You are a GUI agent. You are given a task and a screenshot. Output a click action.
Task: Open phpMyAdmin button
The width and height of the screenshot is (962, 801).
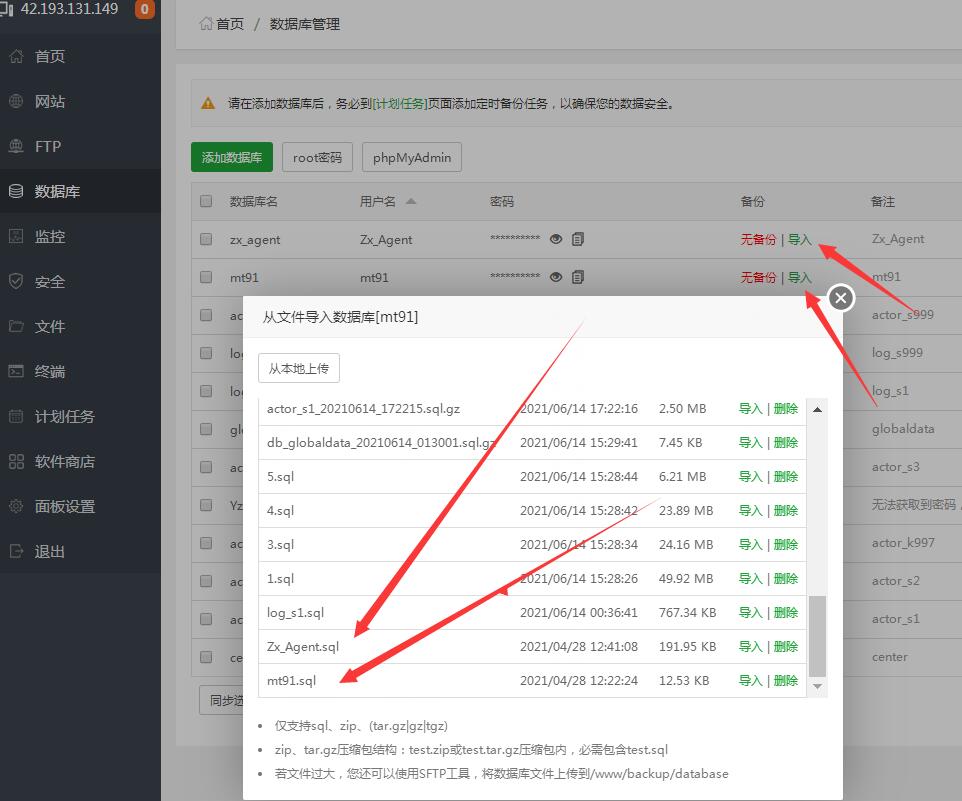[411, 157]
